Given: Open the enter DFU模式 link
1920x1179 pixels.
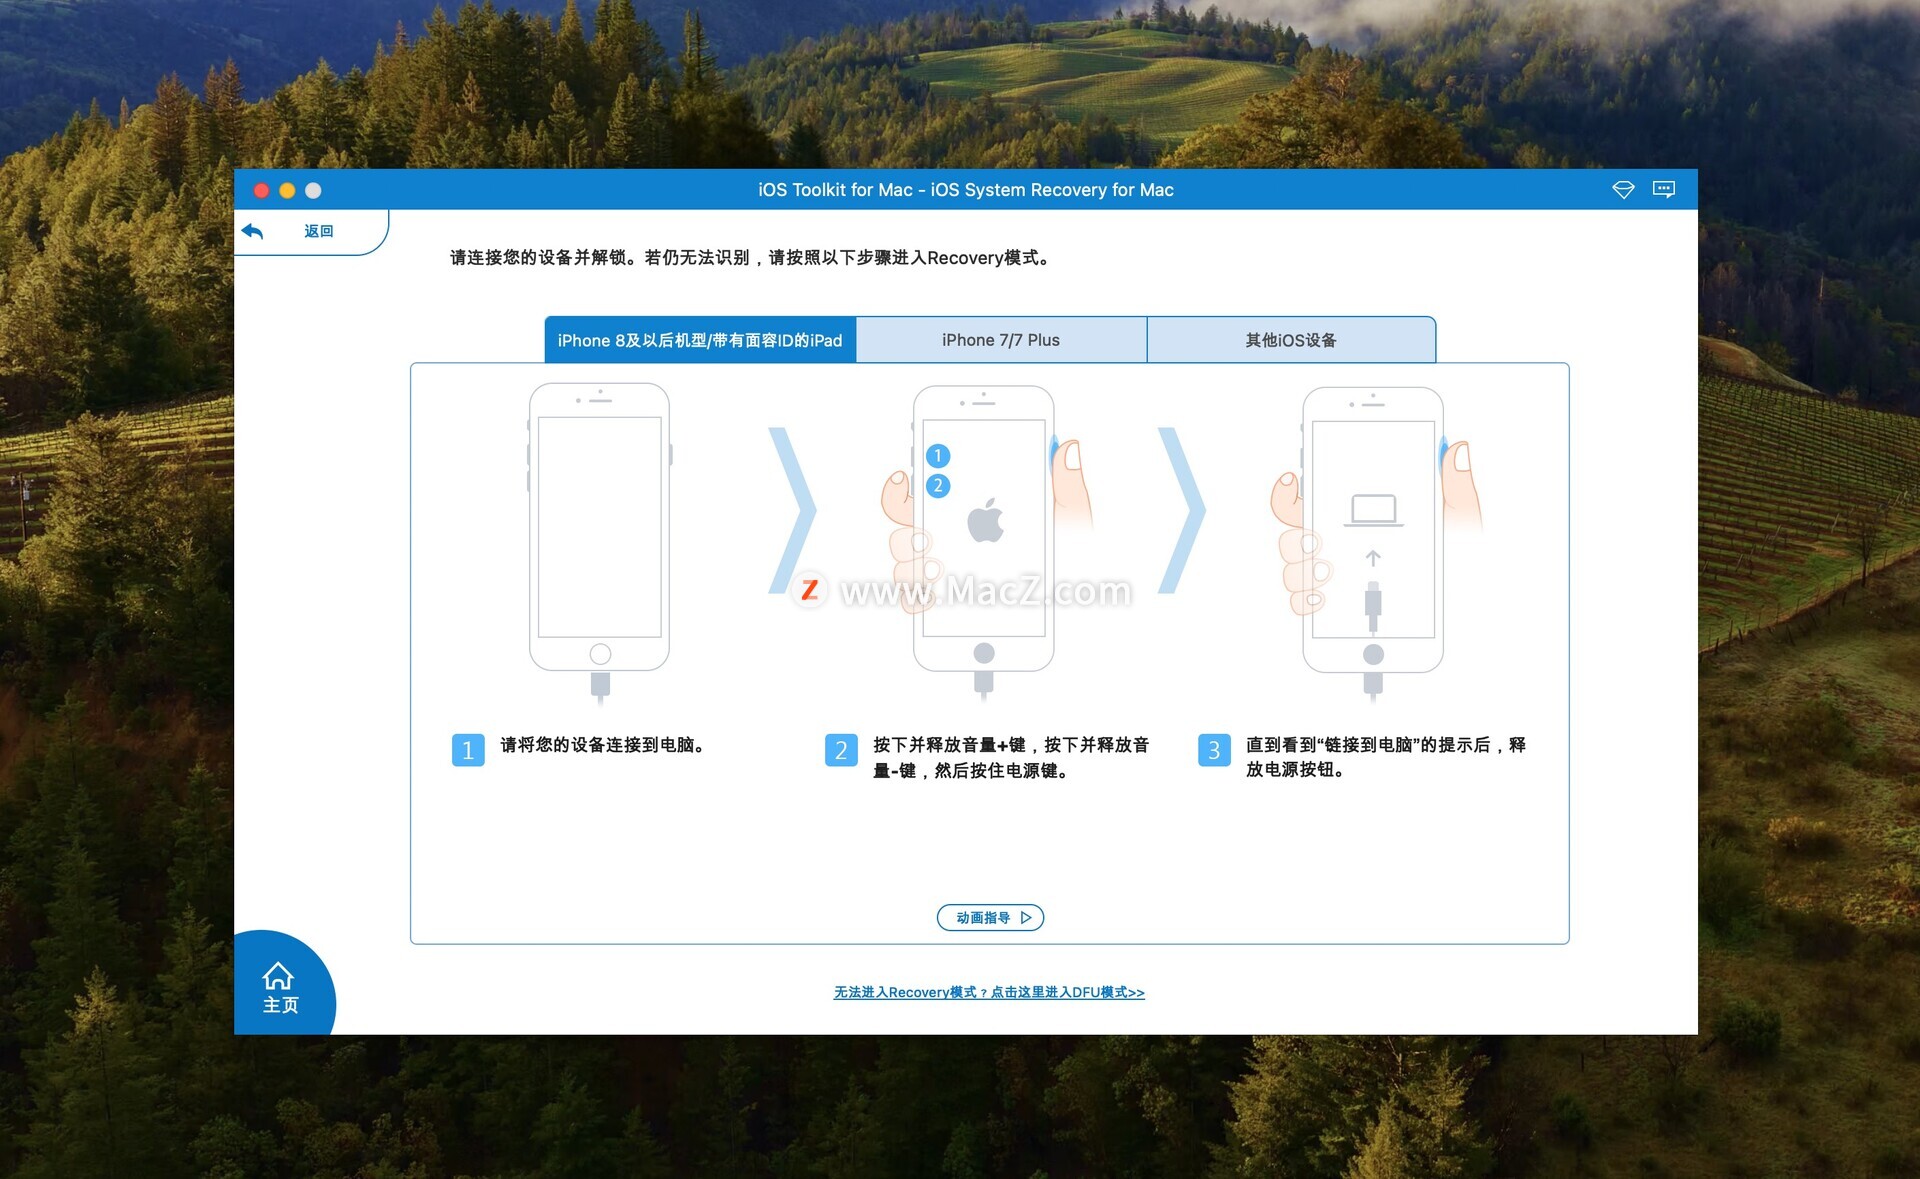Looking at the screenshot, I should 989,992.
